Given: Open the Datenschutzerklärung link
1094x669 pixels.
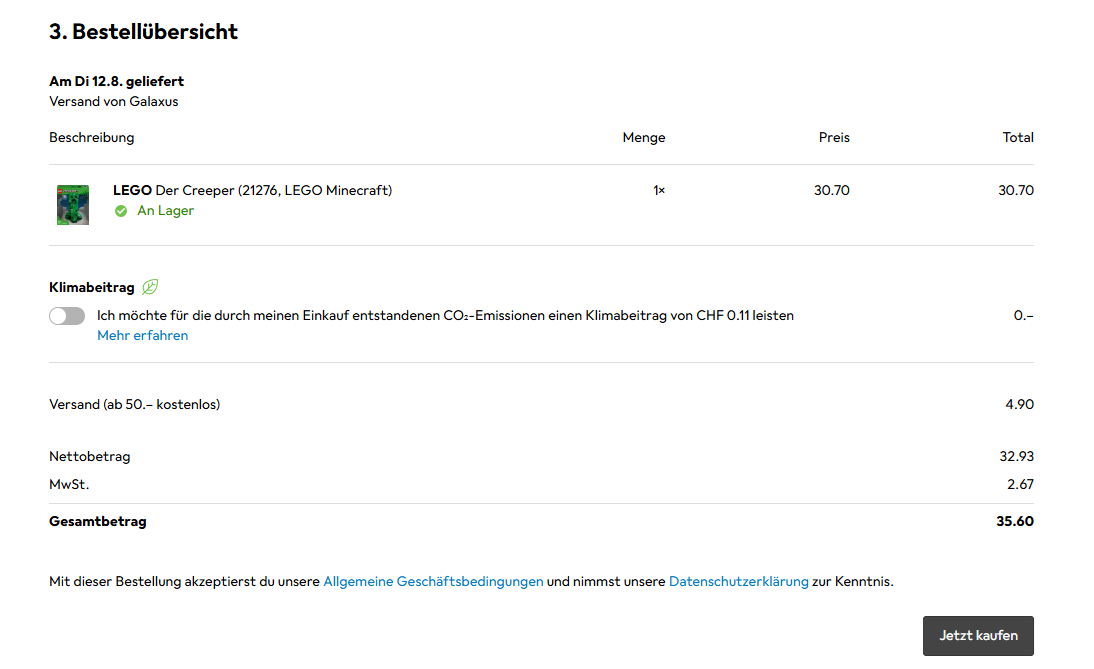Looking at the screenshot, I should [738, 581].
